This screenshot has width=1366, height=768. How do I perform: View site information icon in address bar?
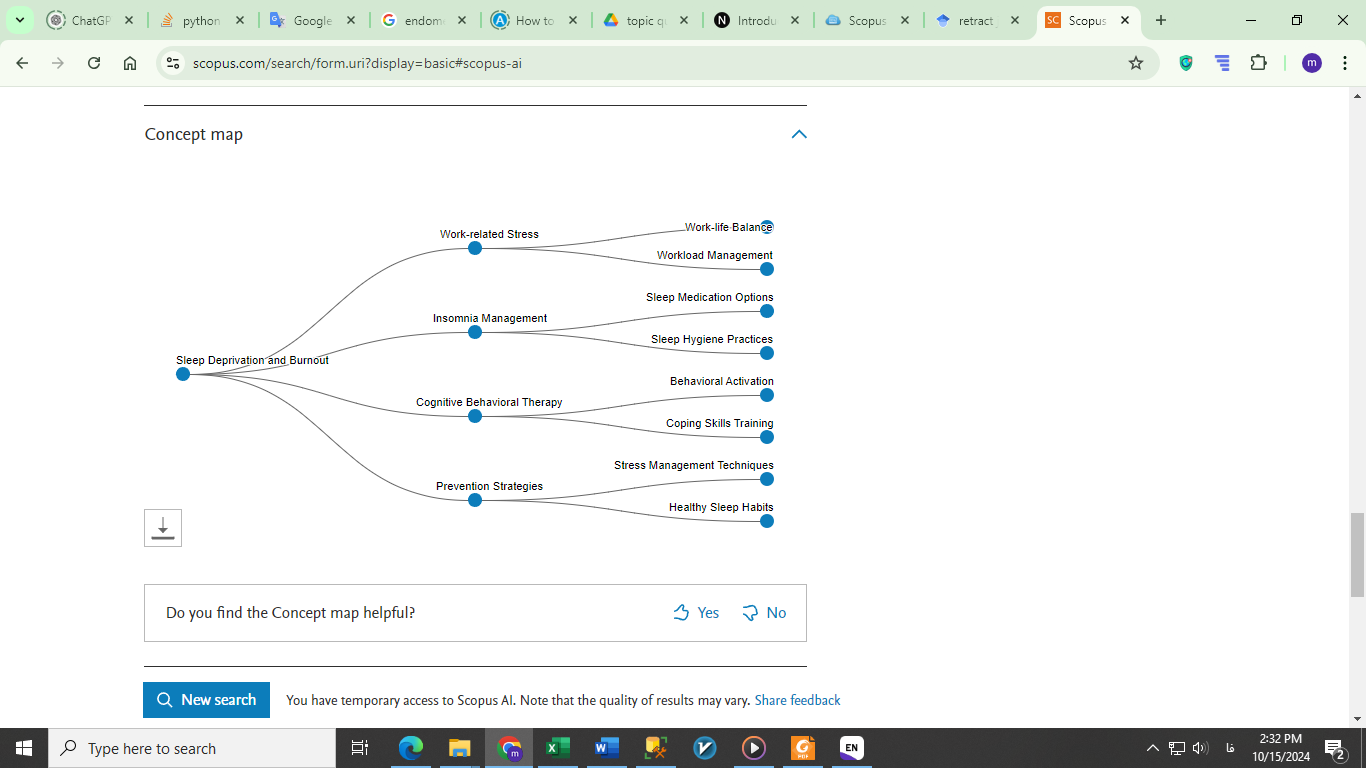tap(173, 63)
